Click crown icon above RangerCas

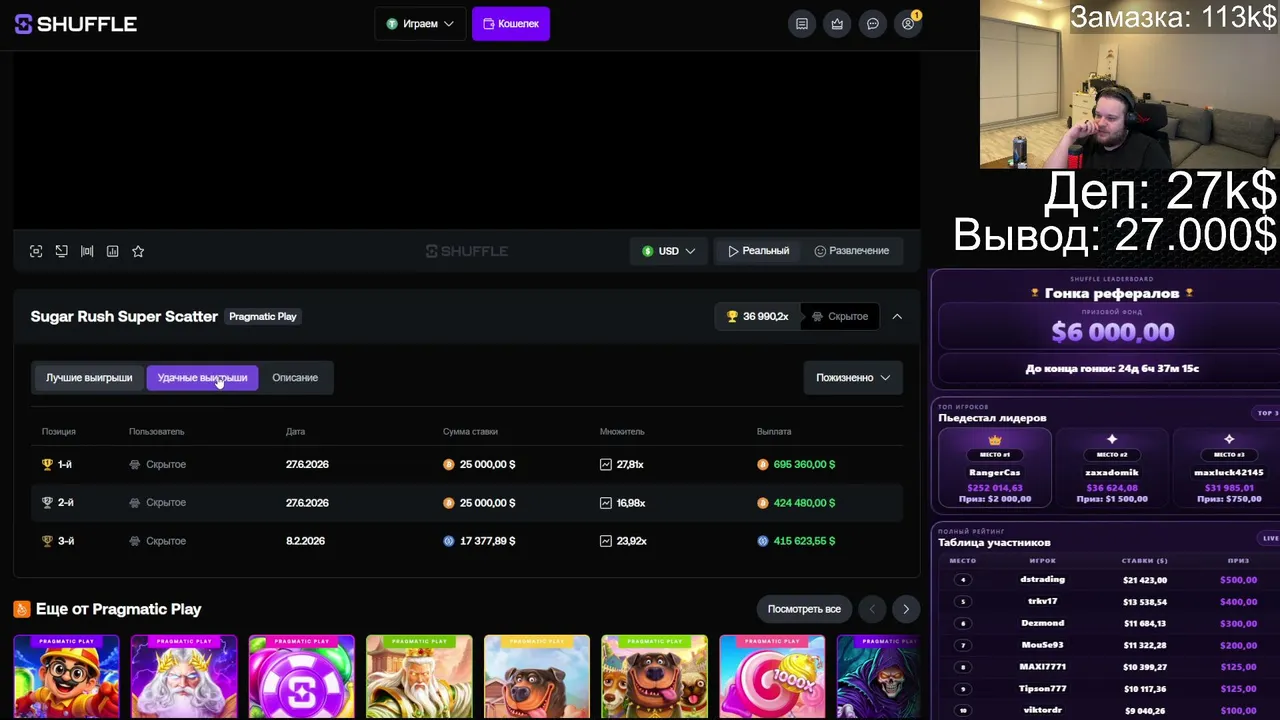pyautogui.click(x=995, y=440)
